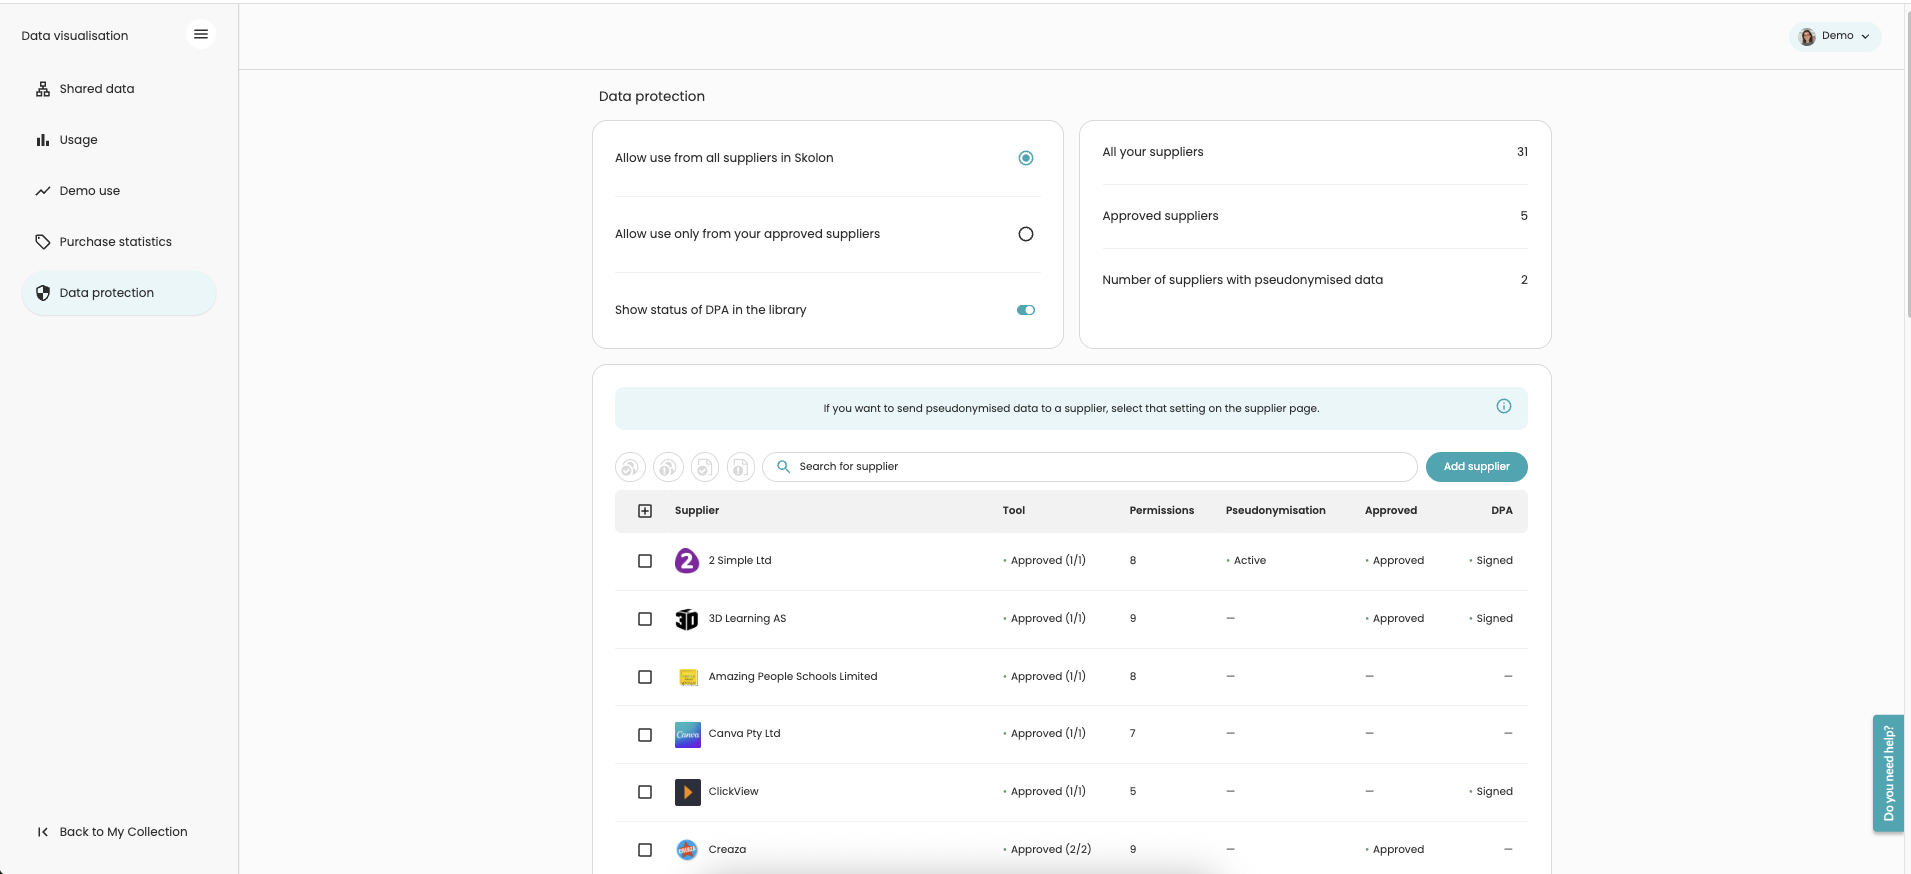Click the supplier-warning icon with exclamation mark

668,467
